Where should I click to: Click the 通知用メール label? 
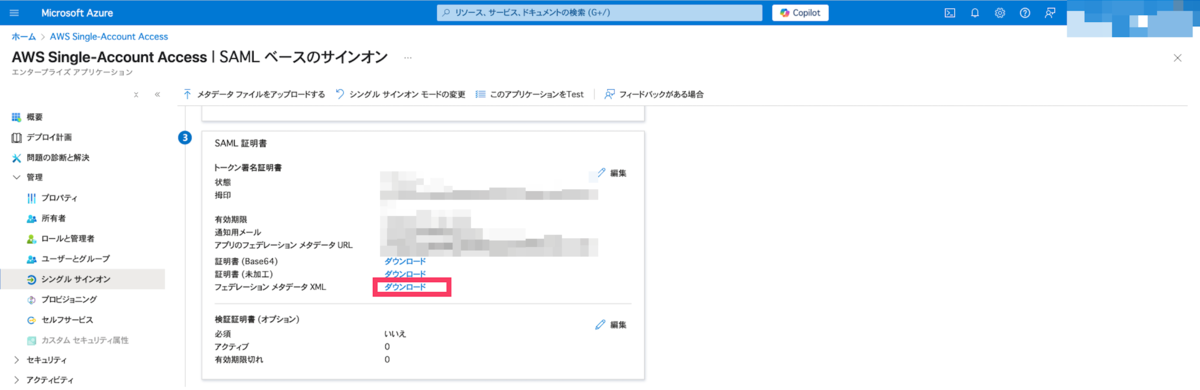click(237, 232)
